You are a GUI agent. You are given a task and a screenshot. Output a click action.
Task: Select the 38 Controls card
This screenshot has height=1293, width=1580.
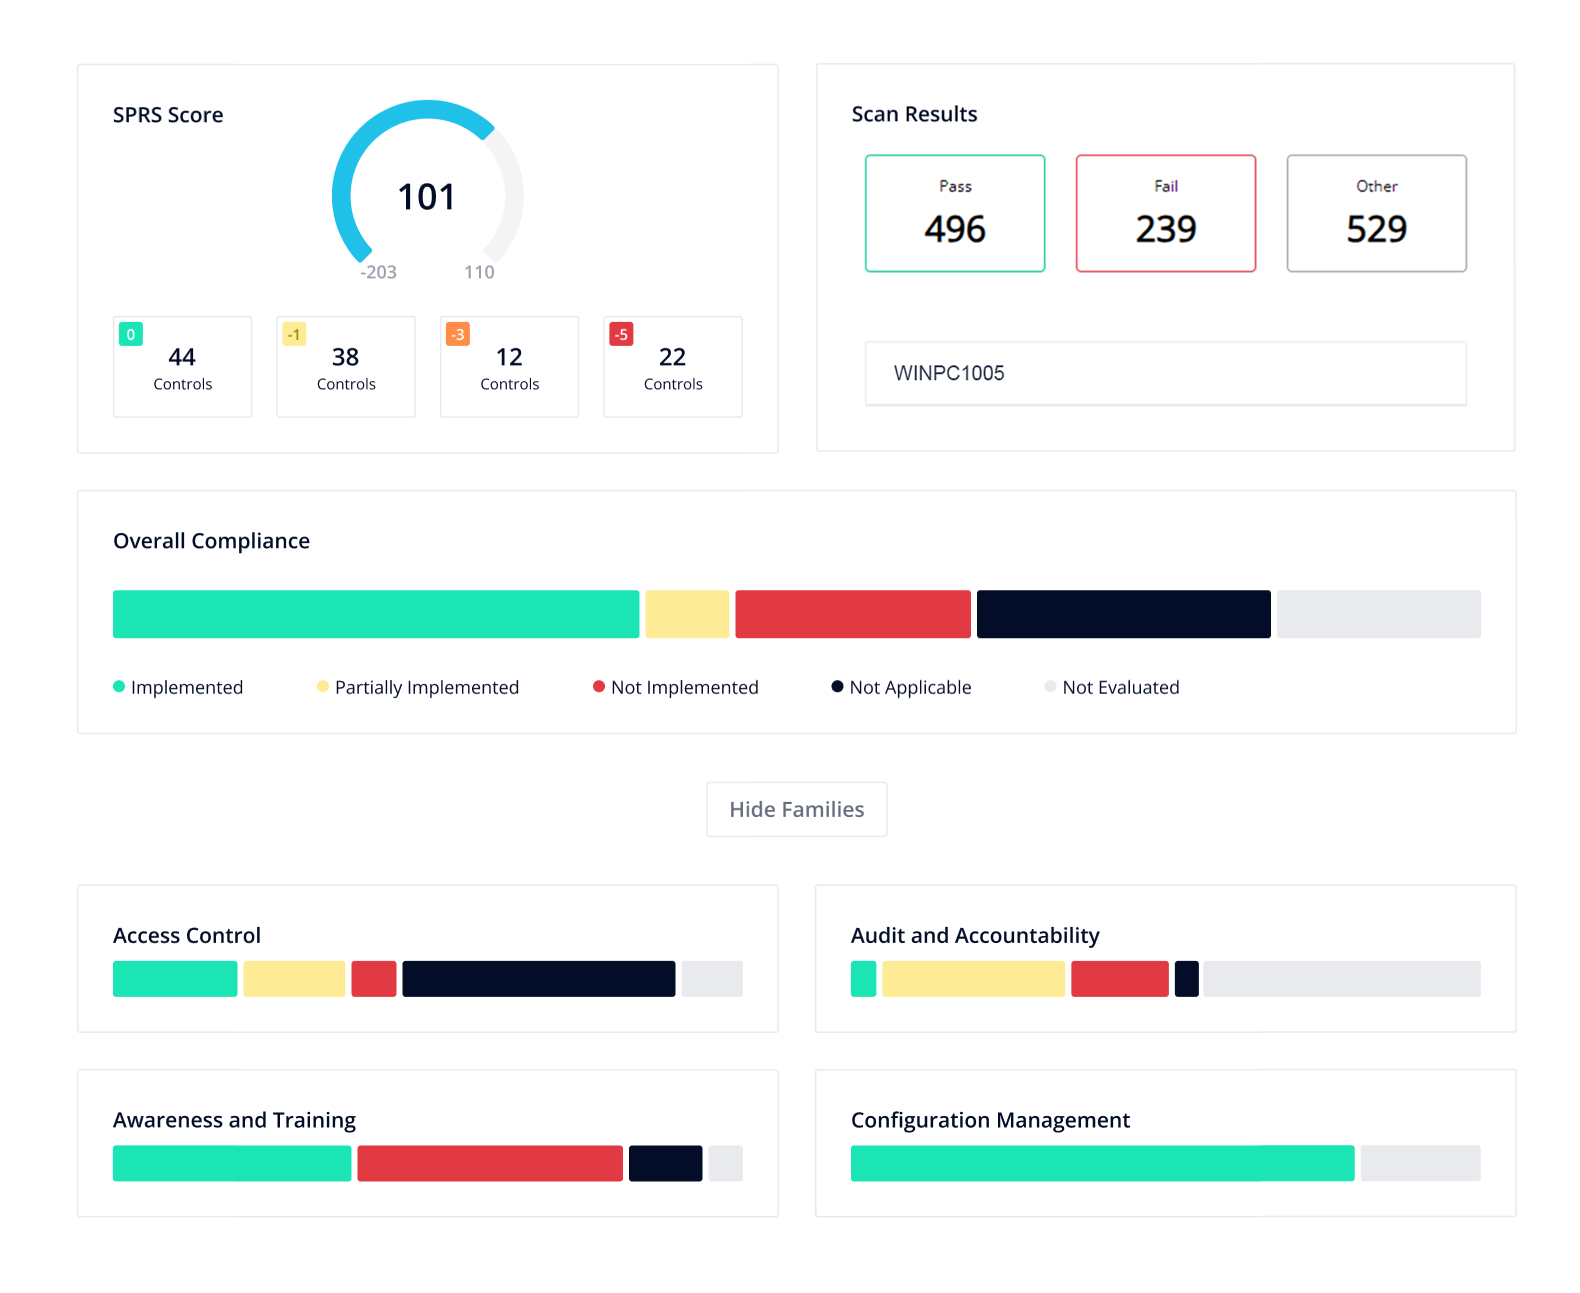coord(346,367)
